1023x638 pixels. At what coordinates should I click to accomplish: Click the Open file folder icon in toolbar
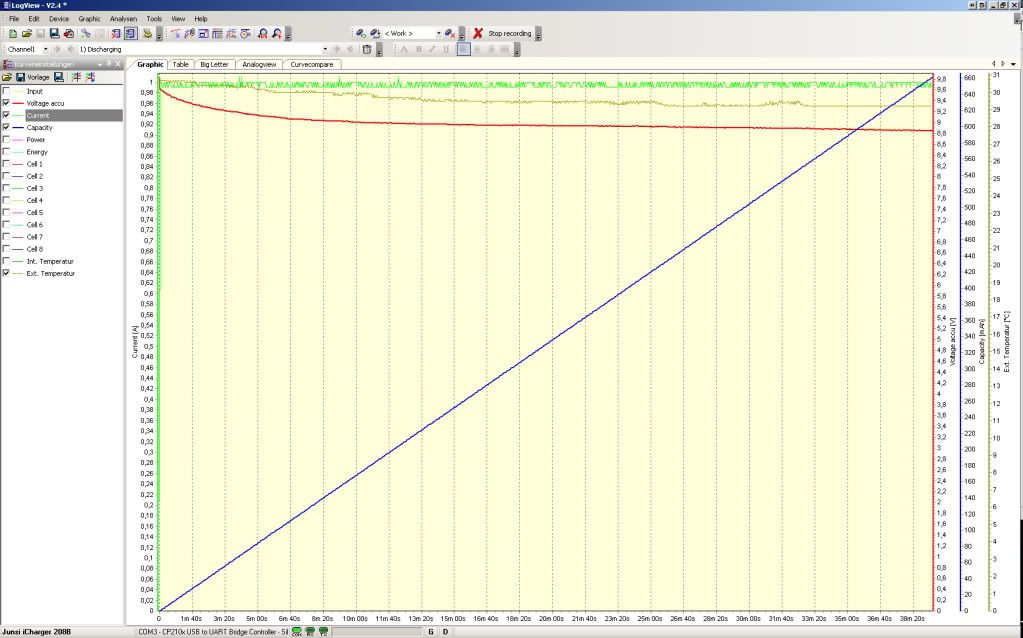pyautogui.click(x=26, y=33)
